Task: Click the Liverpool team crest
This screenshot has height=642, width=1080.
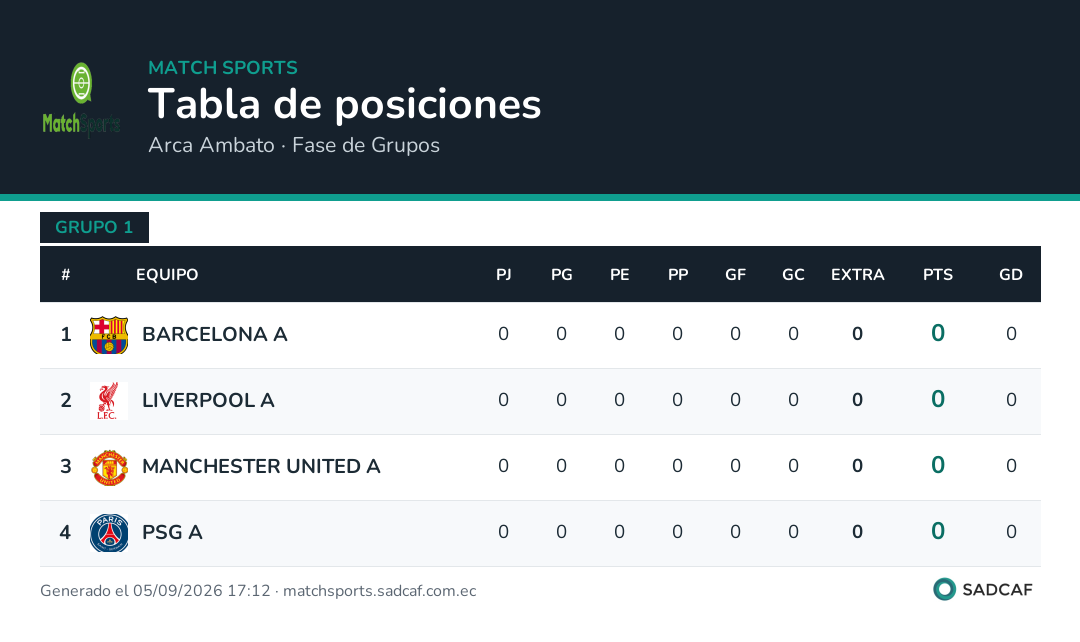Action: tap(109, 401)
